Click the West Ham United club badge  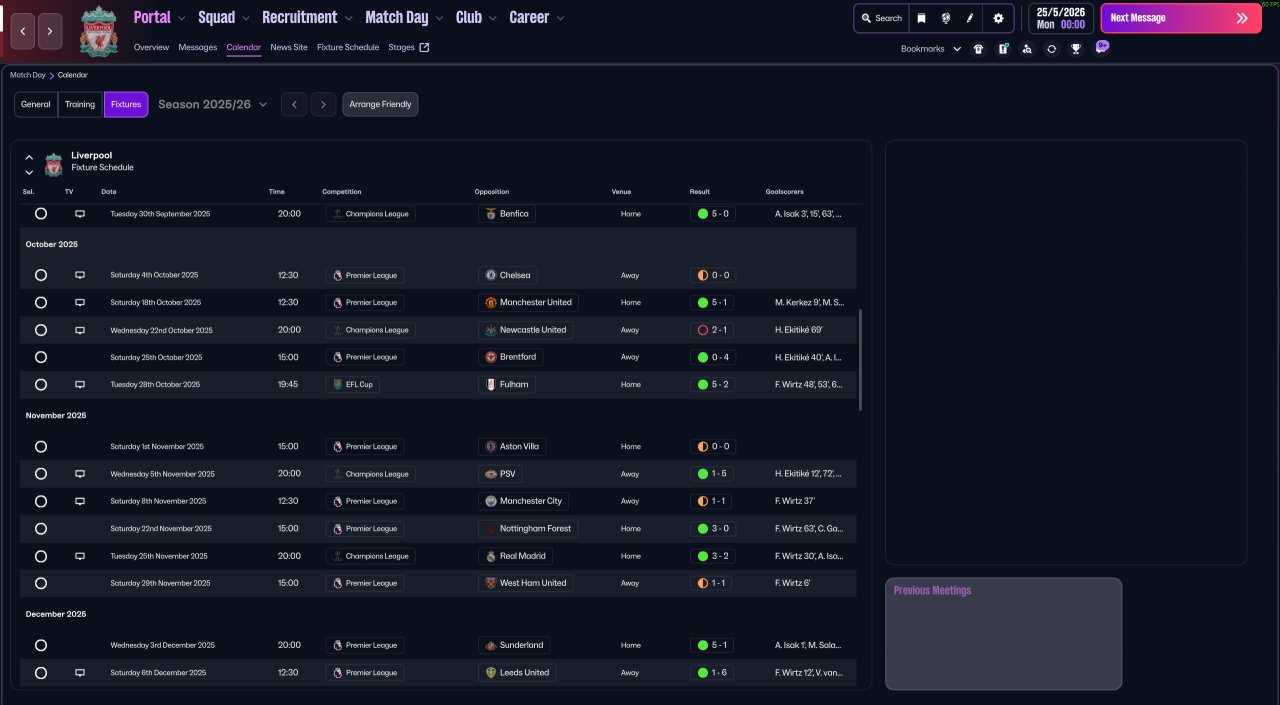point(490,583)
